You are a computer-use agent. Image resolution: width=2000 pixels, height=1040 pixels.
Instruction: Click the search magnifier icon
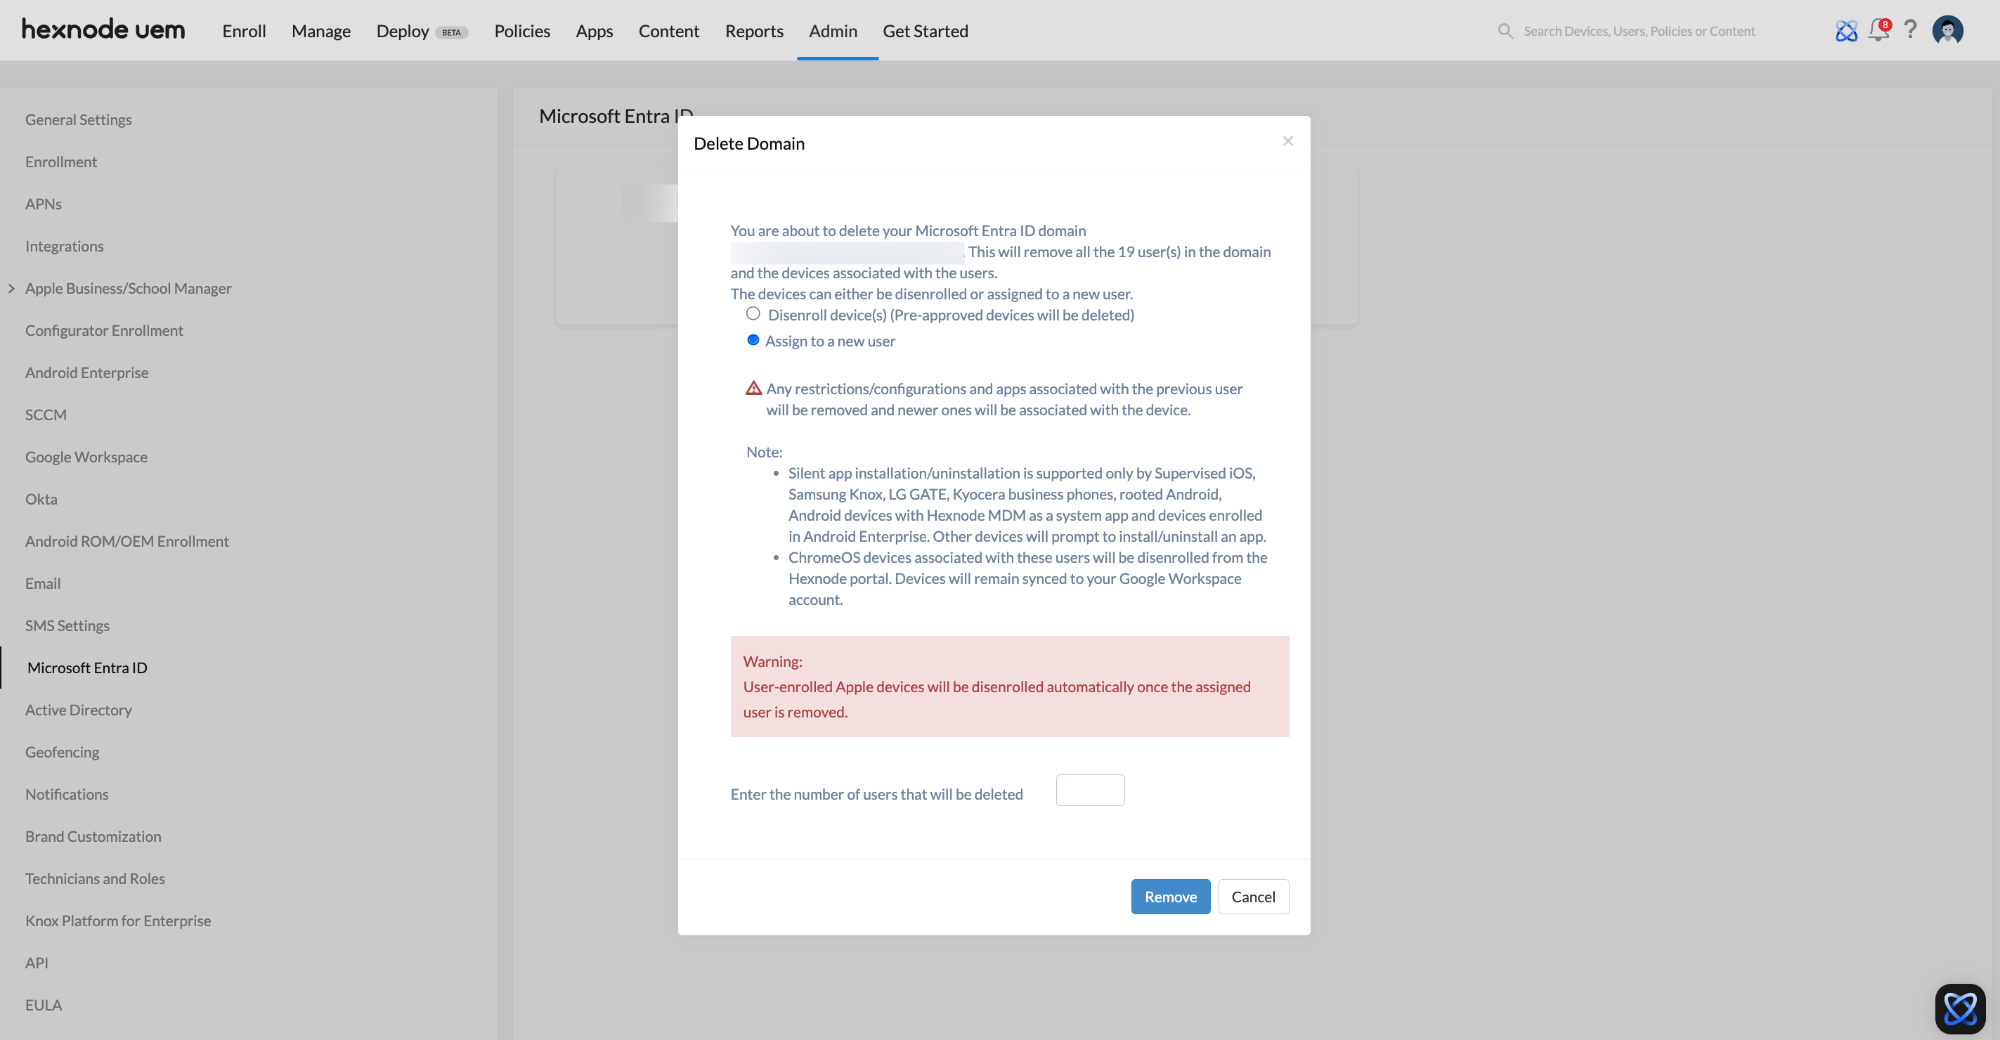tap(1505, 31)
